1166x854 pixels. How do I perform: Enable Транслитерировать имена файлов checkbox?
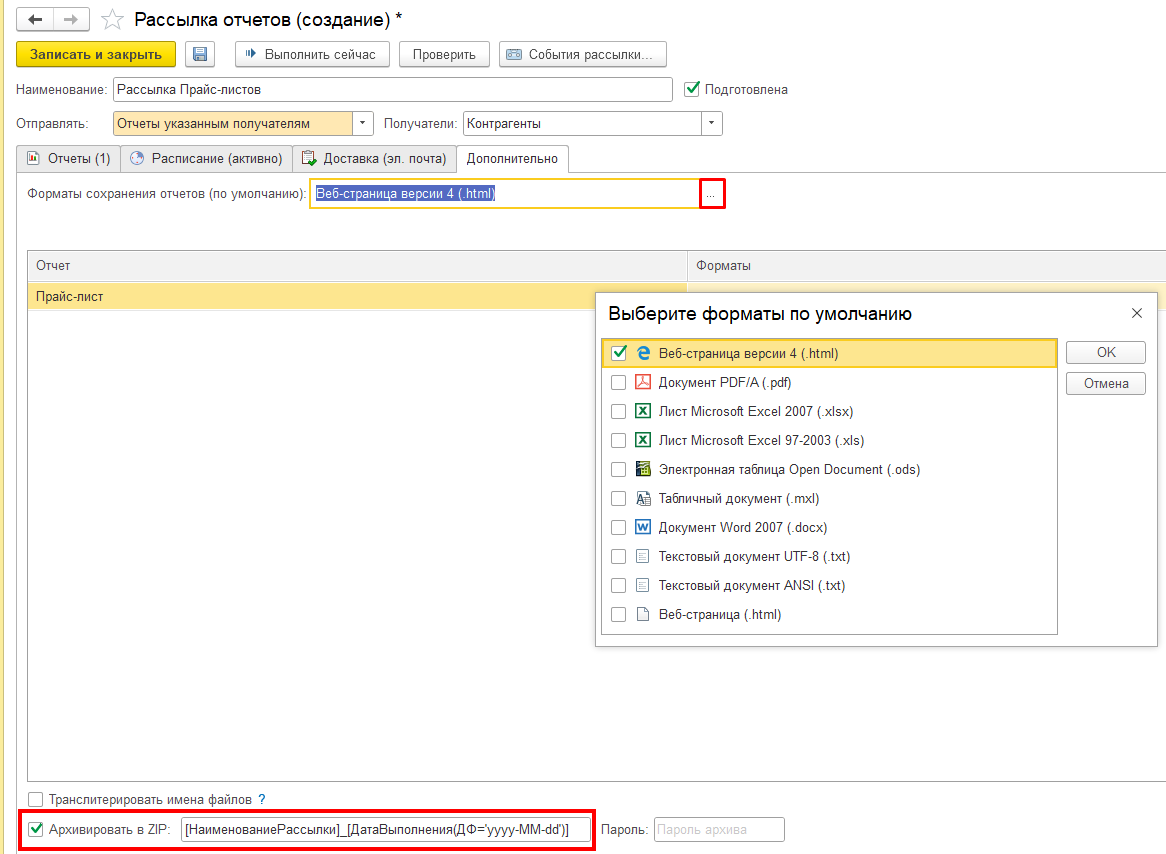[36, 800]
